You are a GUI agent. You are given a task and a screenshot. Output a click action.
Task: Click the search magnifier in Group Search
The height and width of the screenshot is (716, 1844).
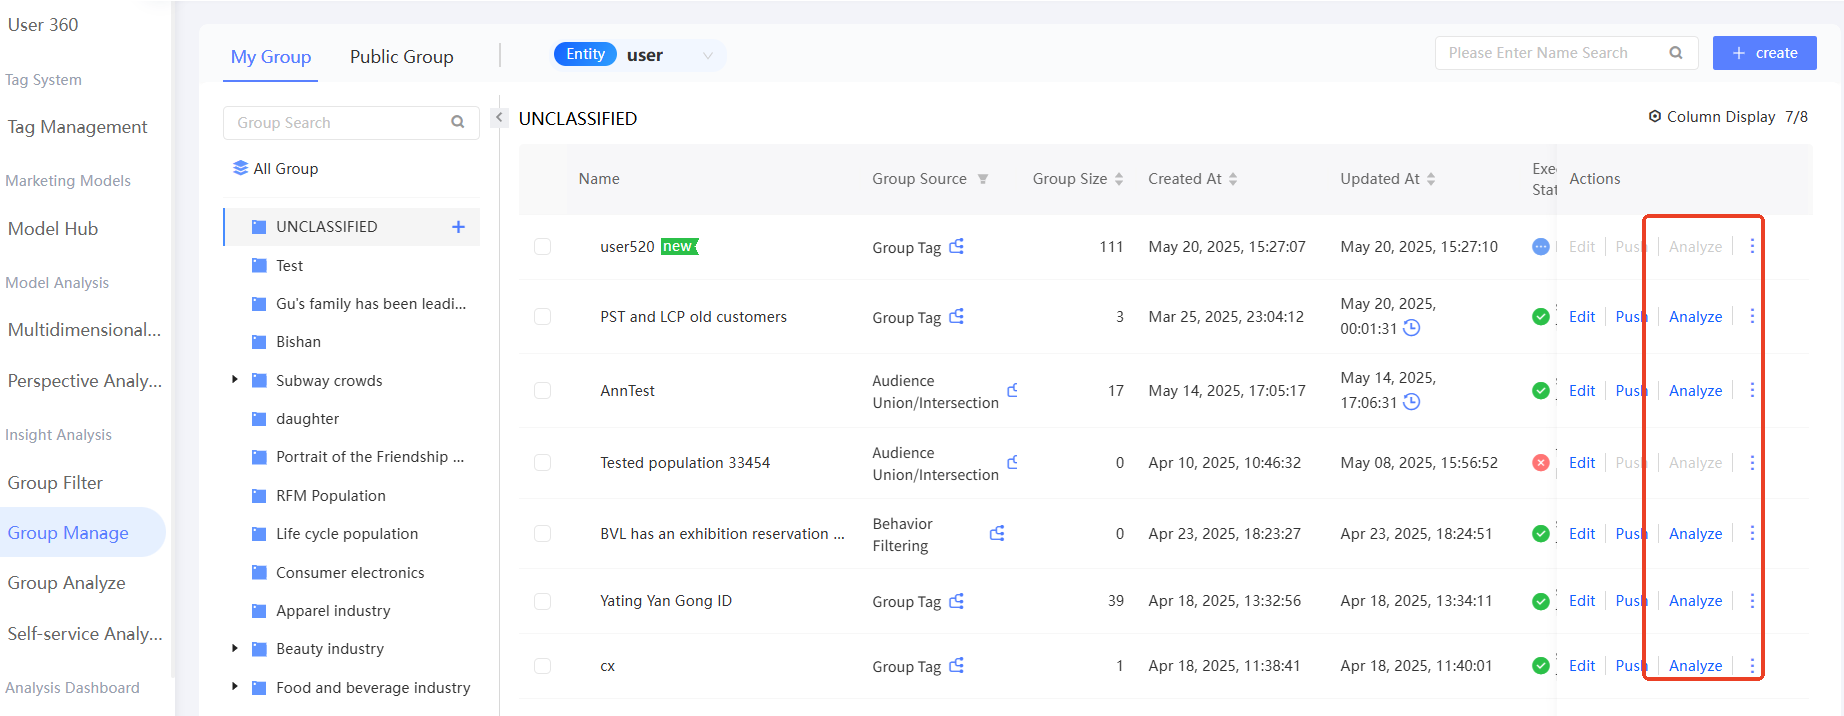458,123
